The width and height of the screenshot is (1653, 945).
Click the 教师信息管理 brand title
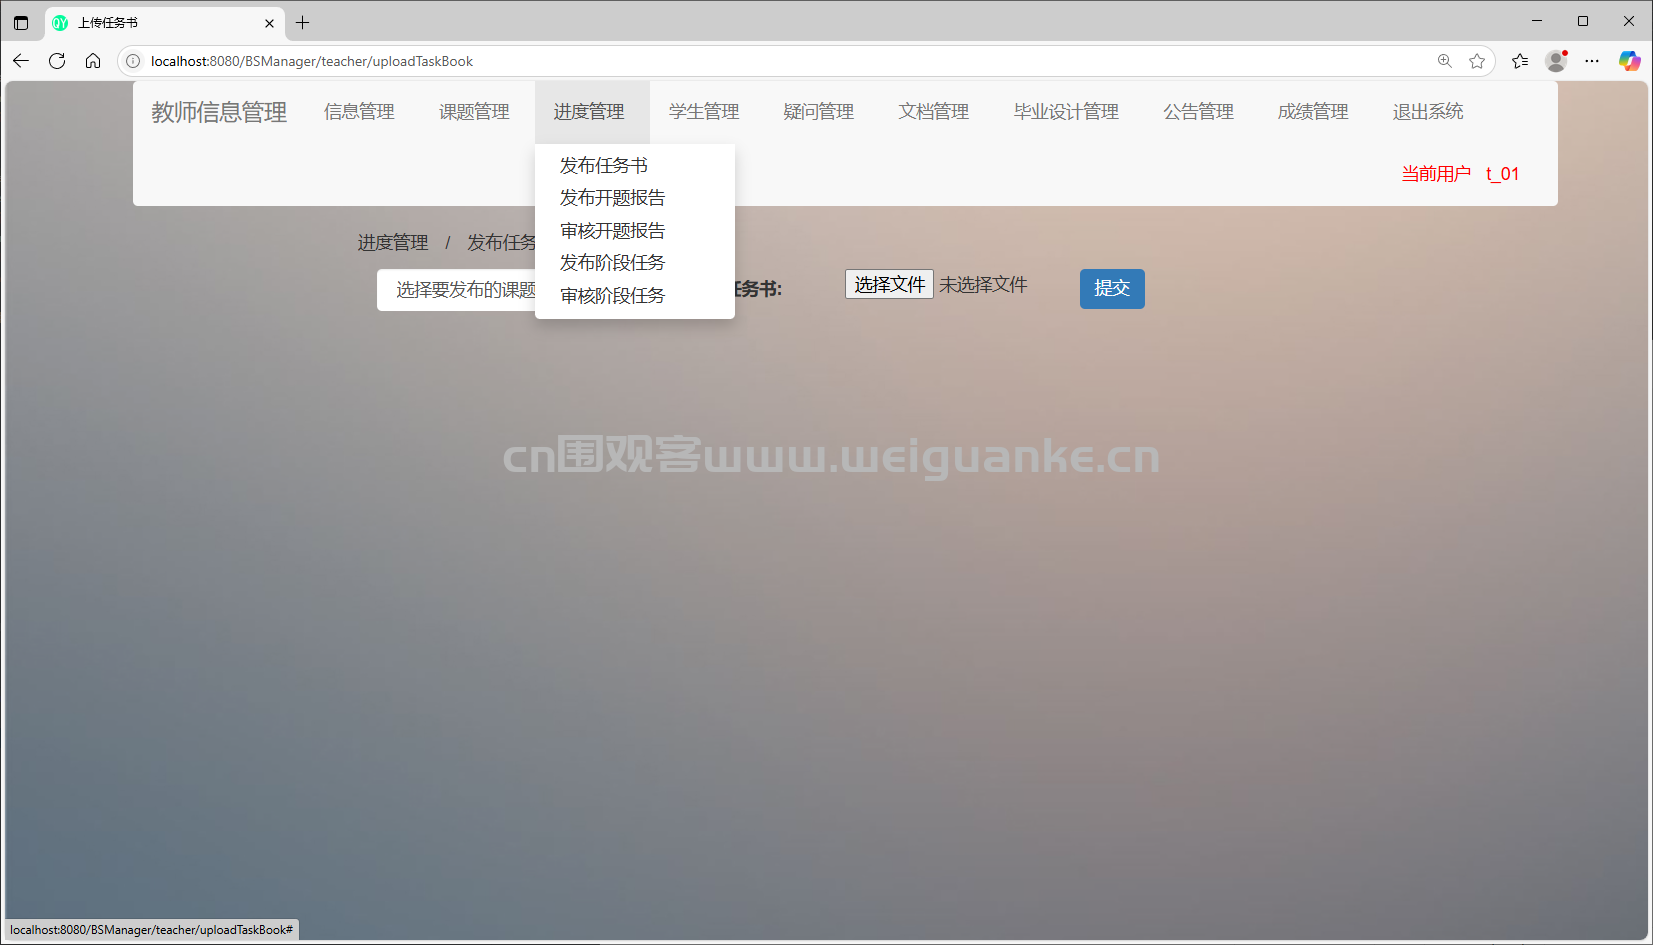219,112
